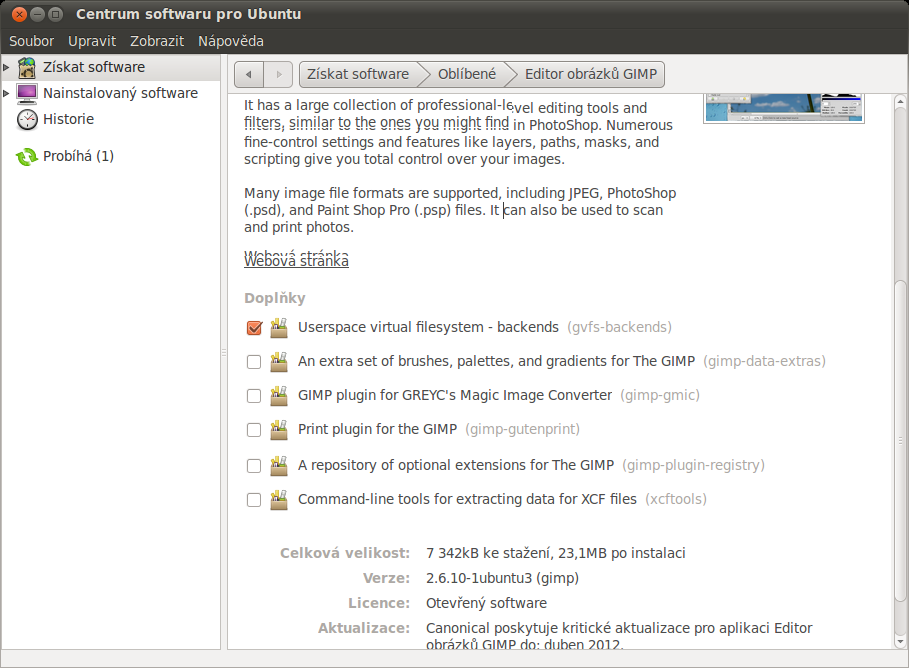Click the package icon beside Print plugin for the GIMP
The image size is (909, 668).
tap(279, 430)
